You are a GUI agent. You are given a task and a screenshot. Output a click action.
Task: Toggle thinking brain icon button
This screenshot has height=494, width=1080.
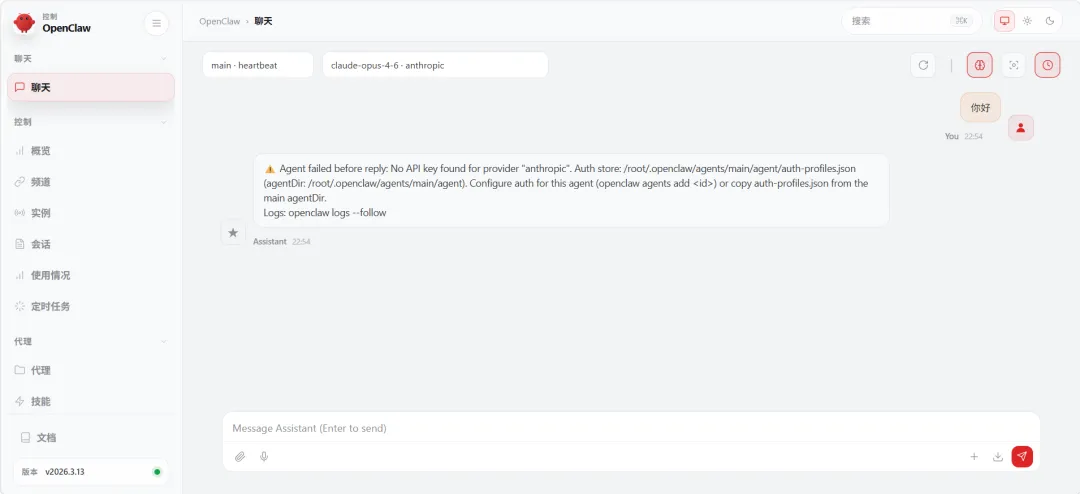point(979,65)
